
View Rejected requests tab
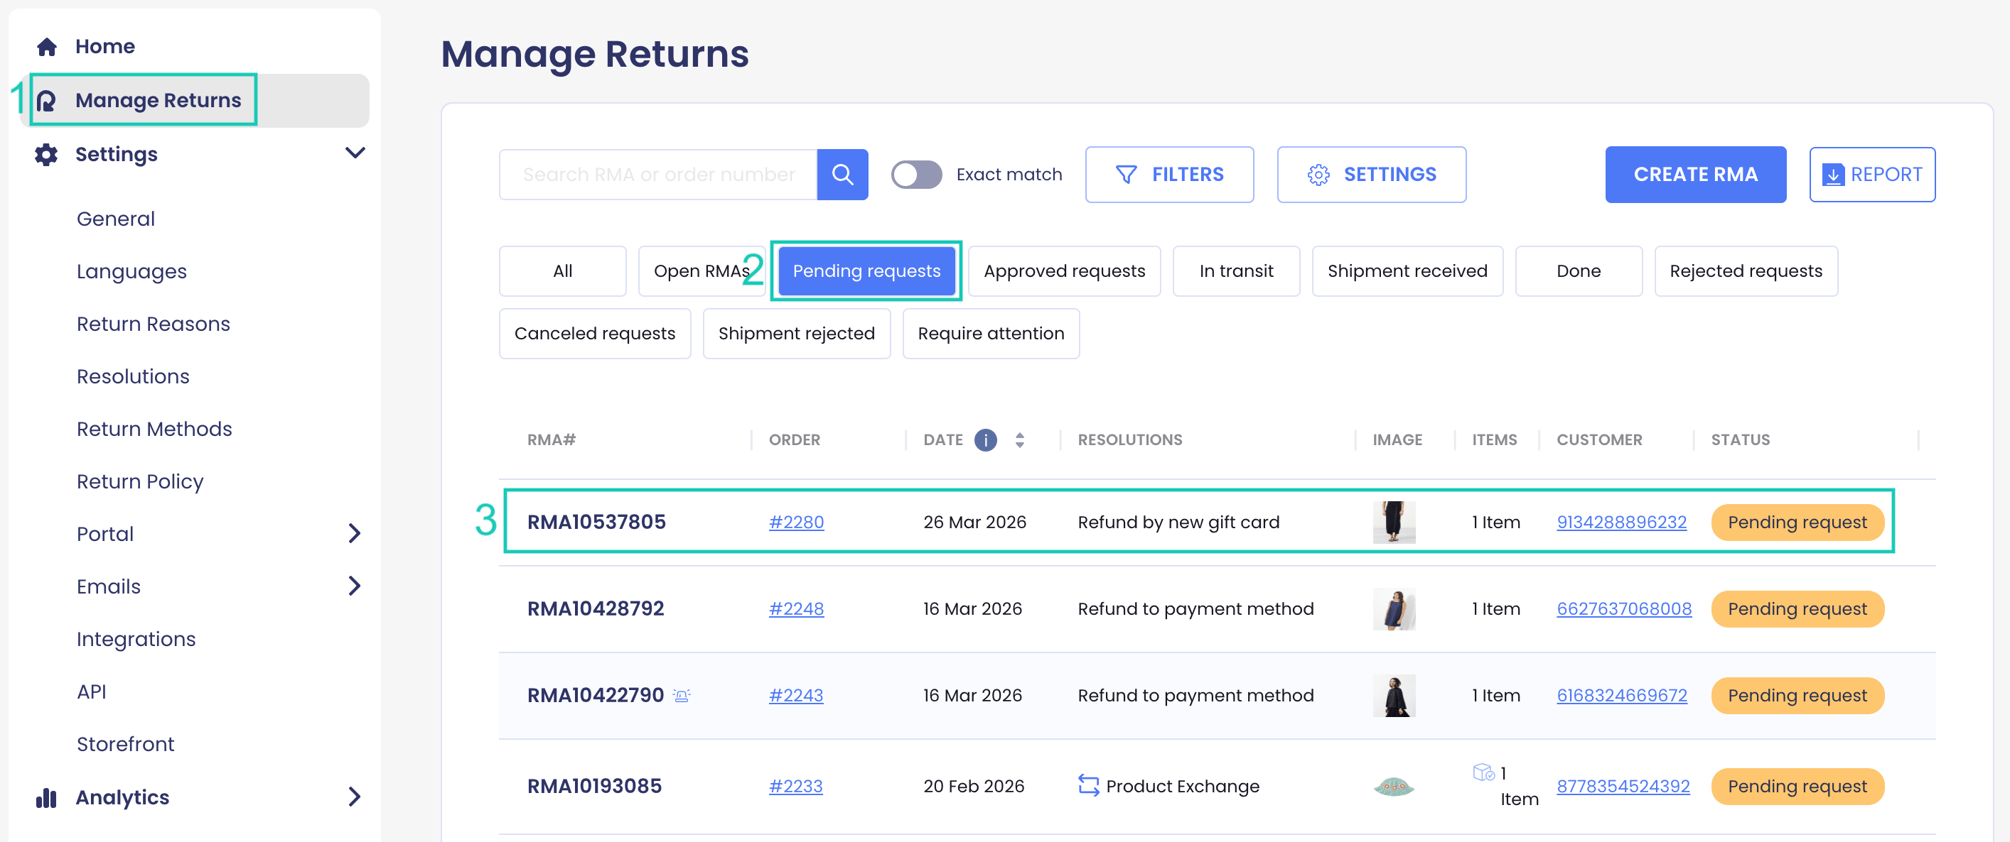[x=1746, y=271]
